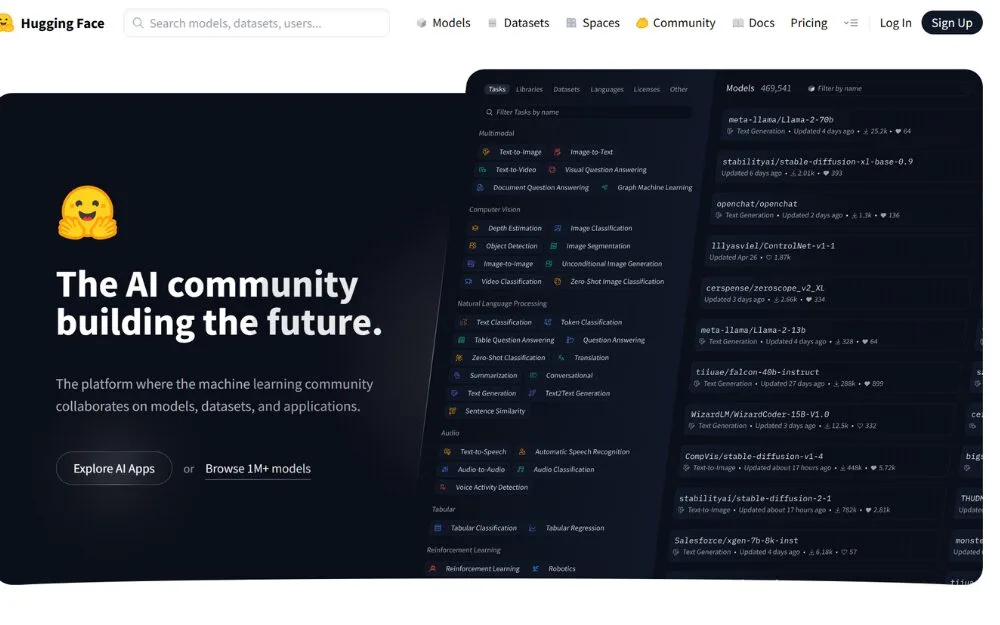Click the icon beside Text-to-Image in the preview

click(x=486, y=152)
